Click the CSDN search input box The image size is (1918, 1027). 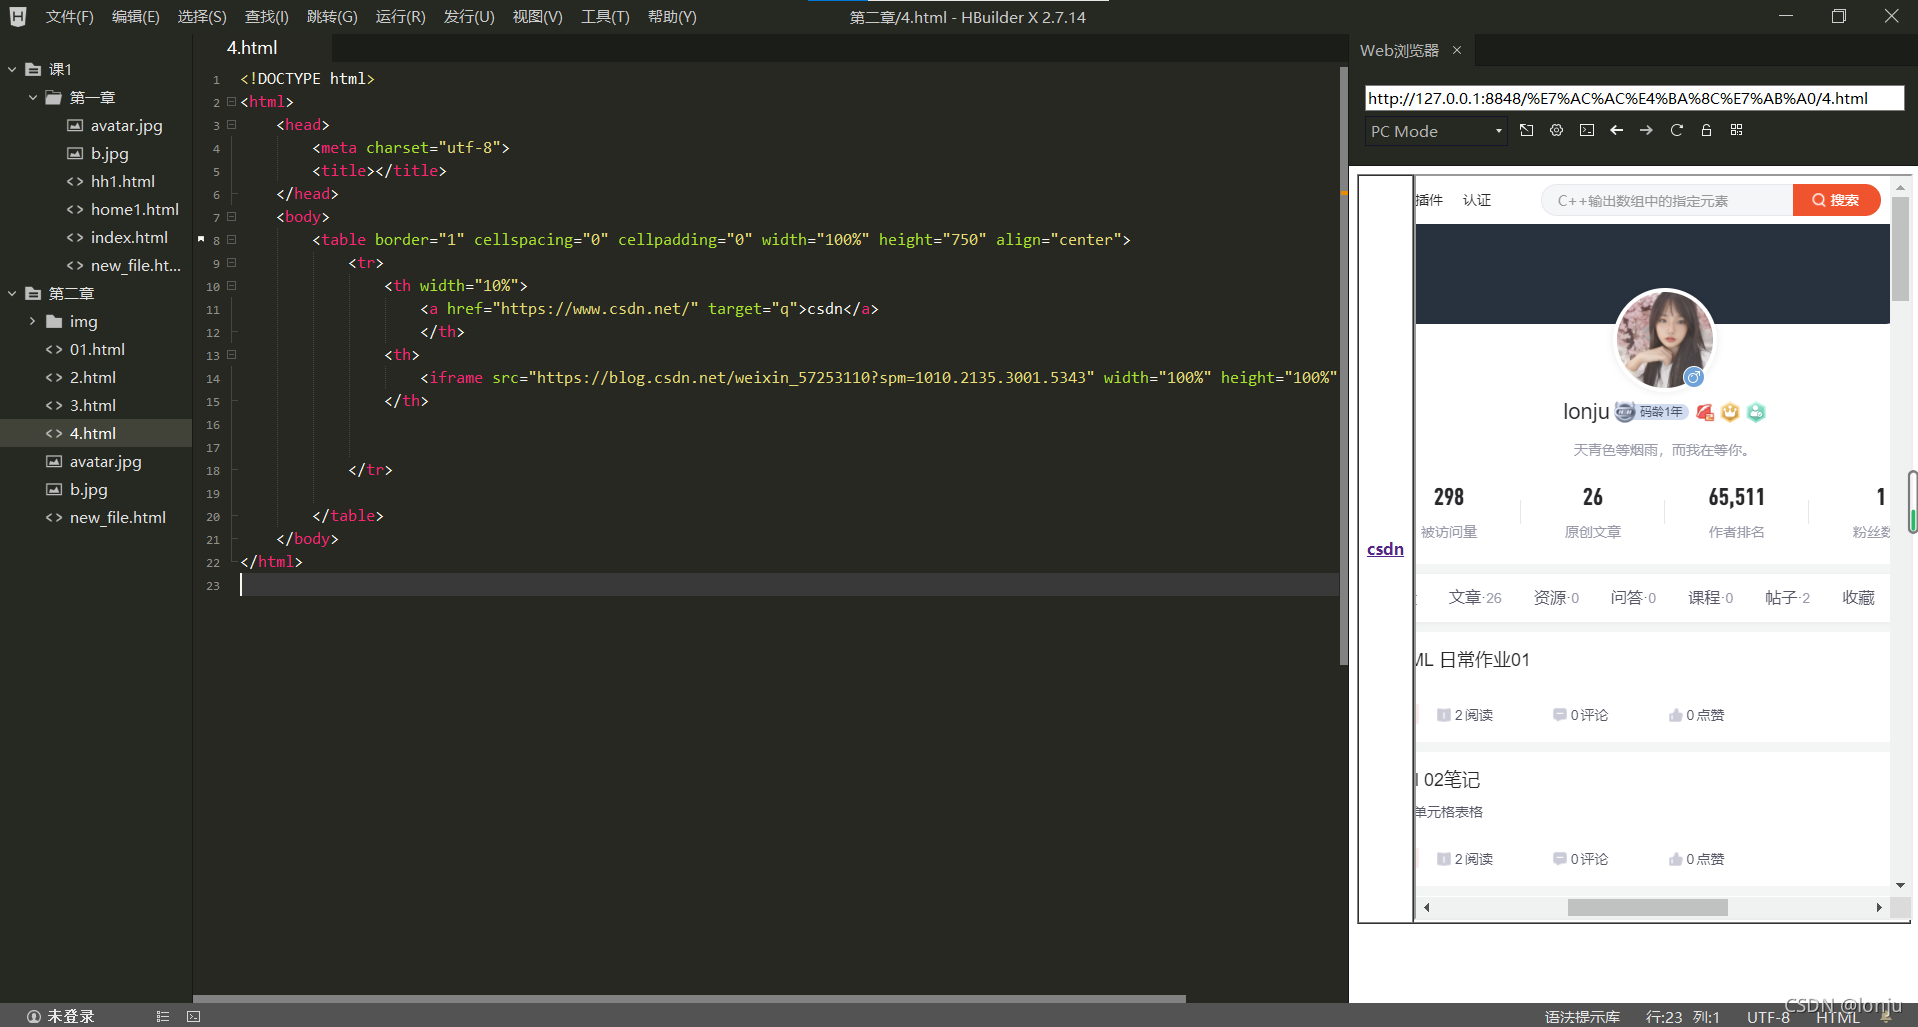click(x=1667, y=200)
